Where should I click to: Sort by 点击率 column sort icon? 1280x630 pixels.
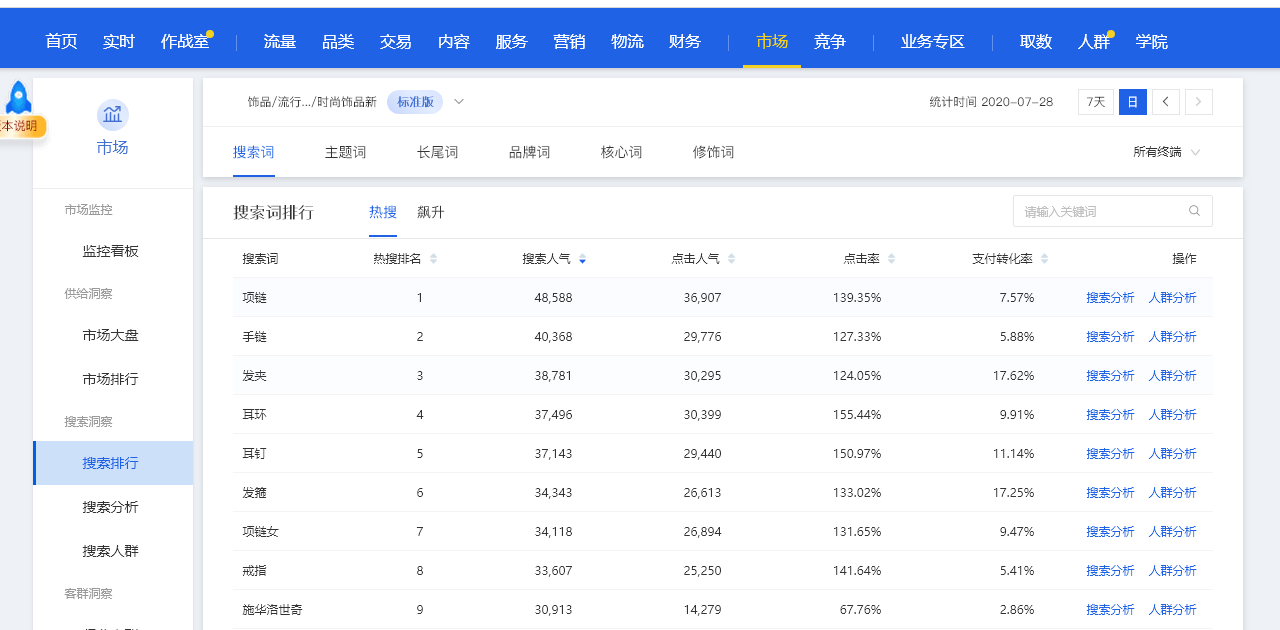[891, 259]
